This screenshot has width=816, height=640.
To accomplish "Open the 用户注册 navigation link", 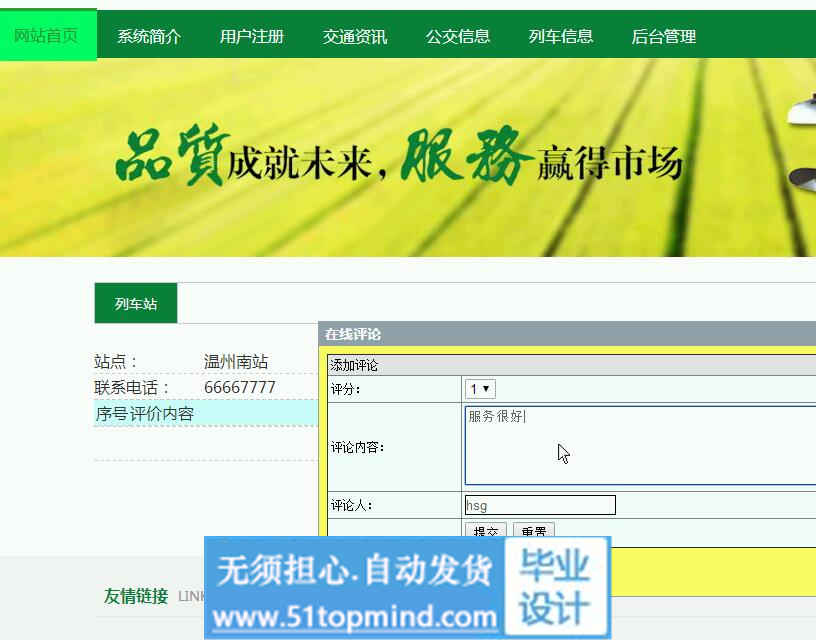I will click(x=252, y=37).
